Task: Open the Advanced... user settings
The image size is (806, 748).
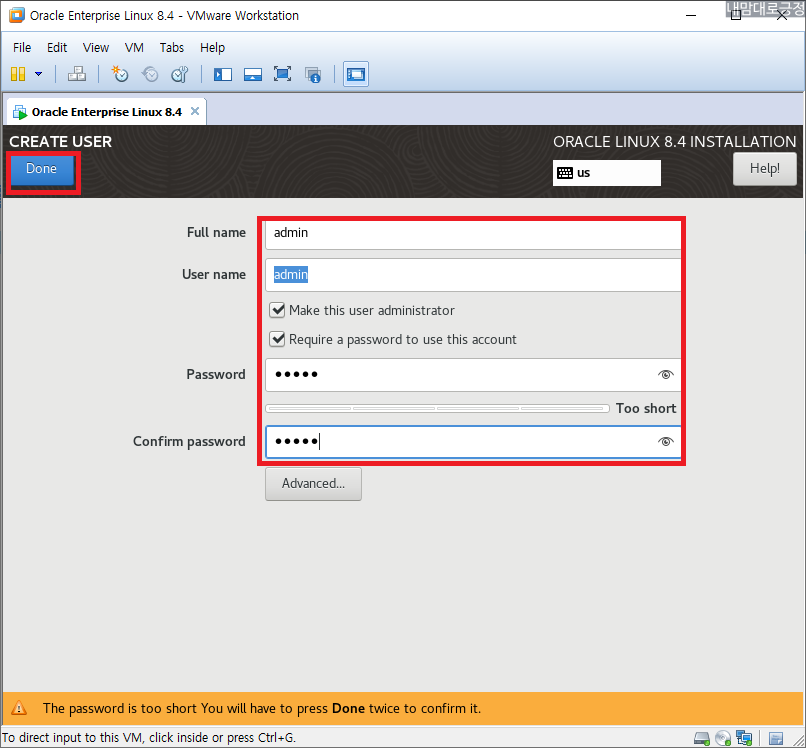Action: coord(313,484)
